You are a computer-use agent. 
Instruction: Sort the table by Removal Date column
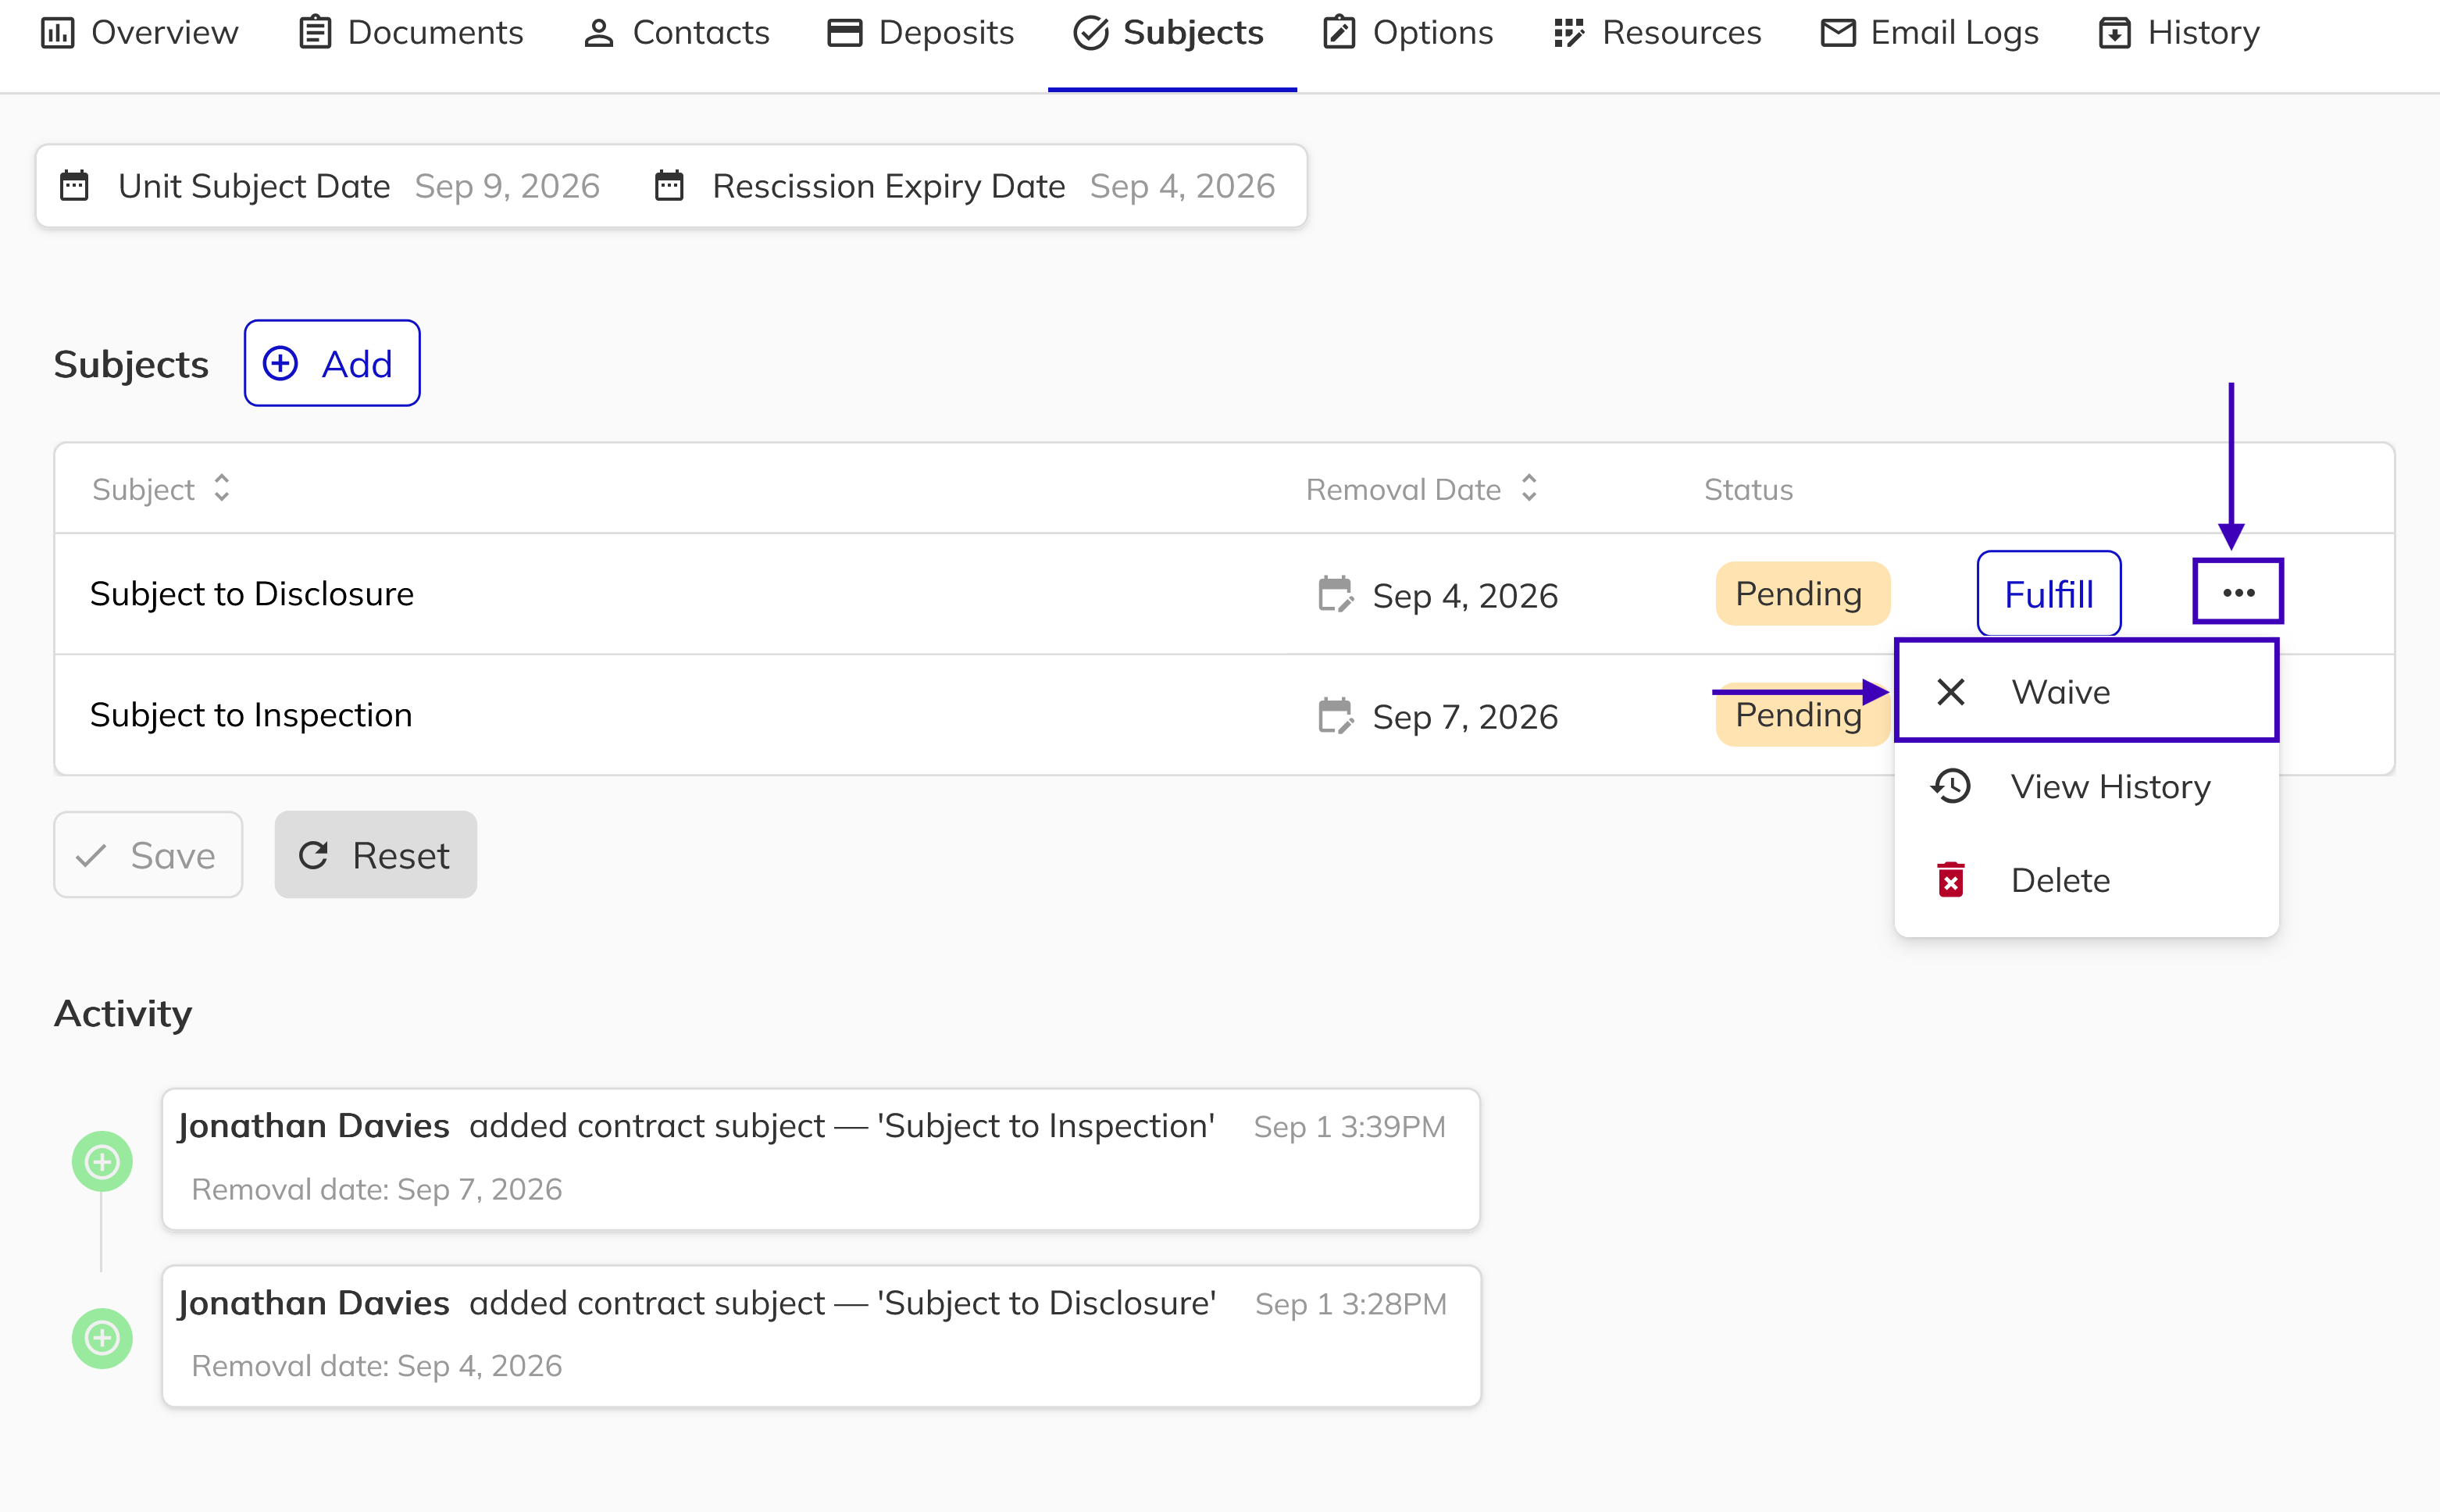[1421, 489]
